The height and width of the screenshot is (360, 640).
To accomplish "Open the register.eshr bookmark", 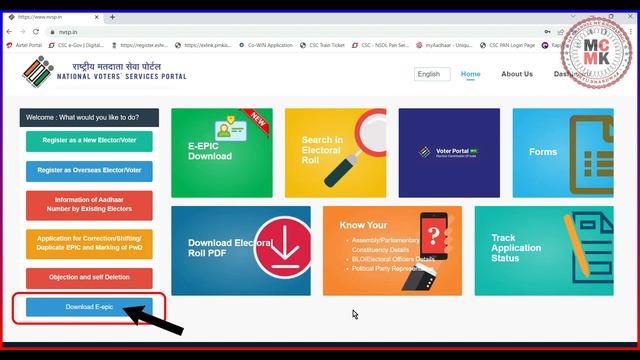I will coord(140,45).
